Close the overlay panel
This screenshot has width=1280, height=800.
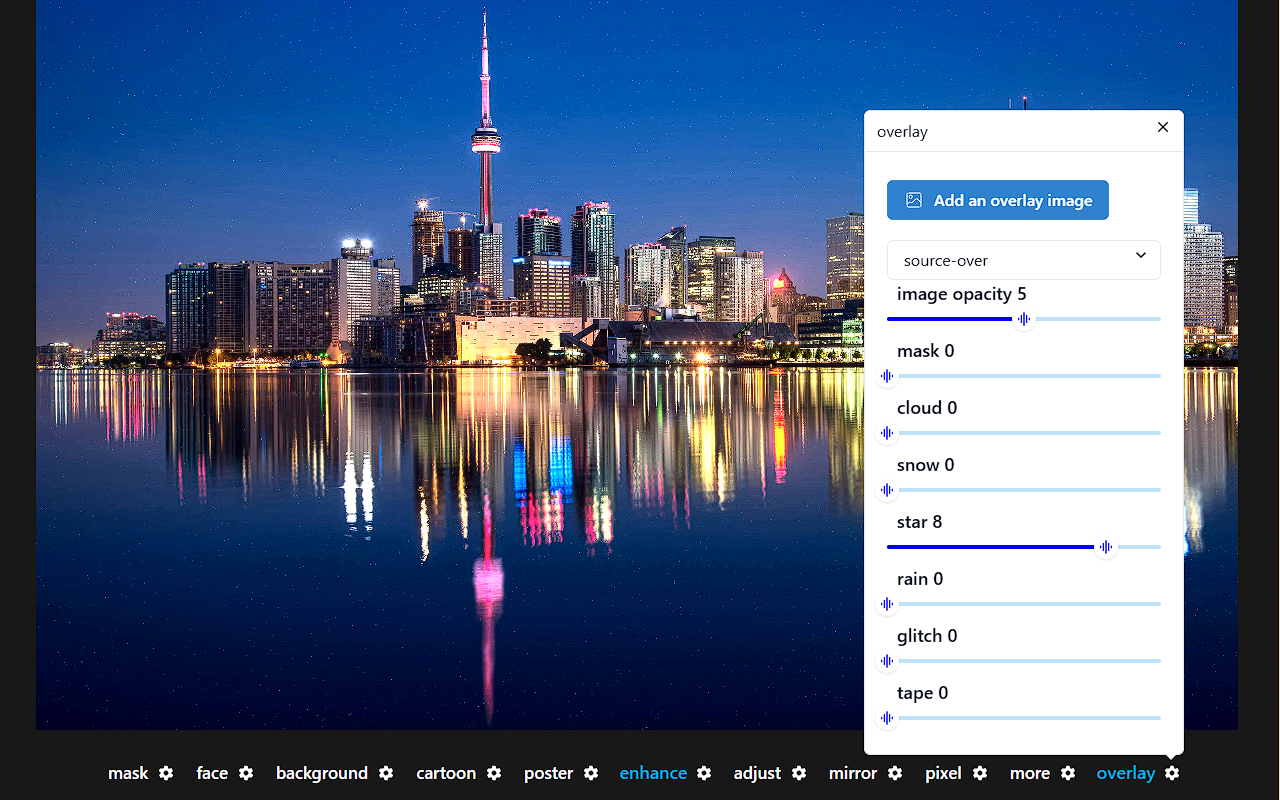pyautogui.click(x=1162, y=127)
